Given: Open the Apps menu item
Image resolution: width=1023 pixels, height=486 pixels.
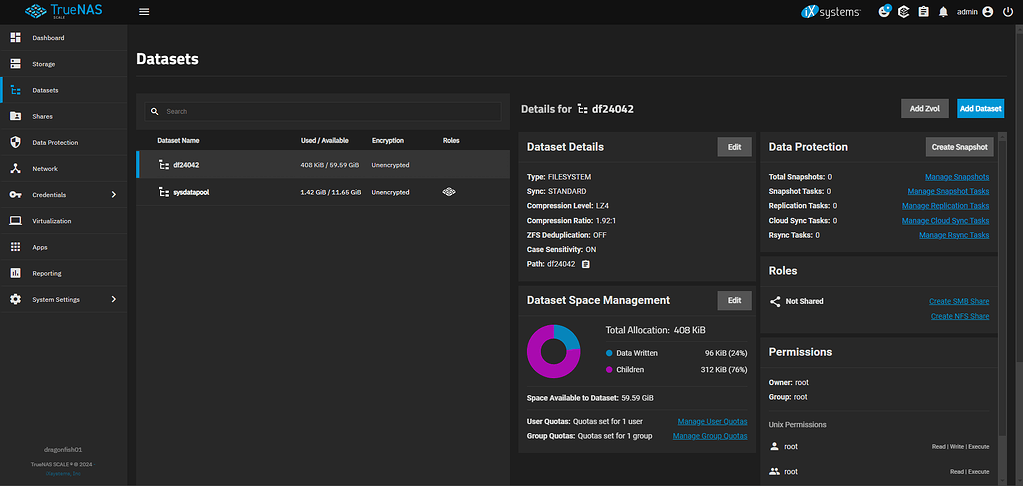Looking at the screenshot, I should 64,247.
